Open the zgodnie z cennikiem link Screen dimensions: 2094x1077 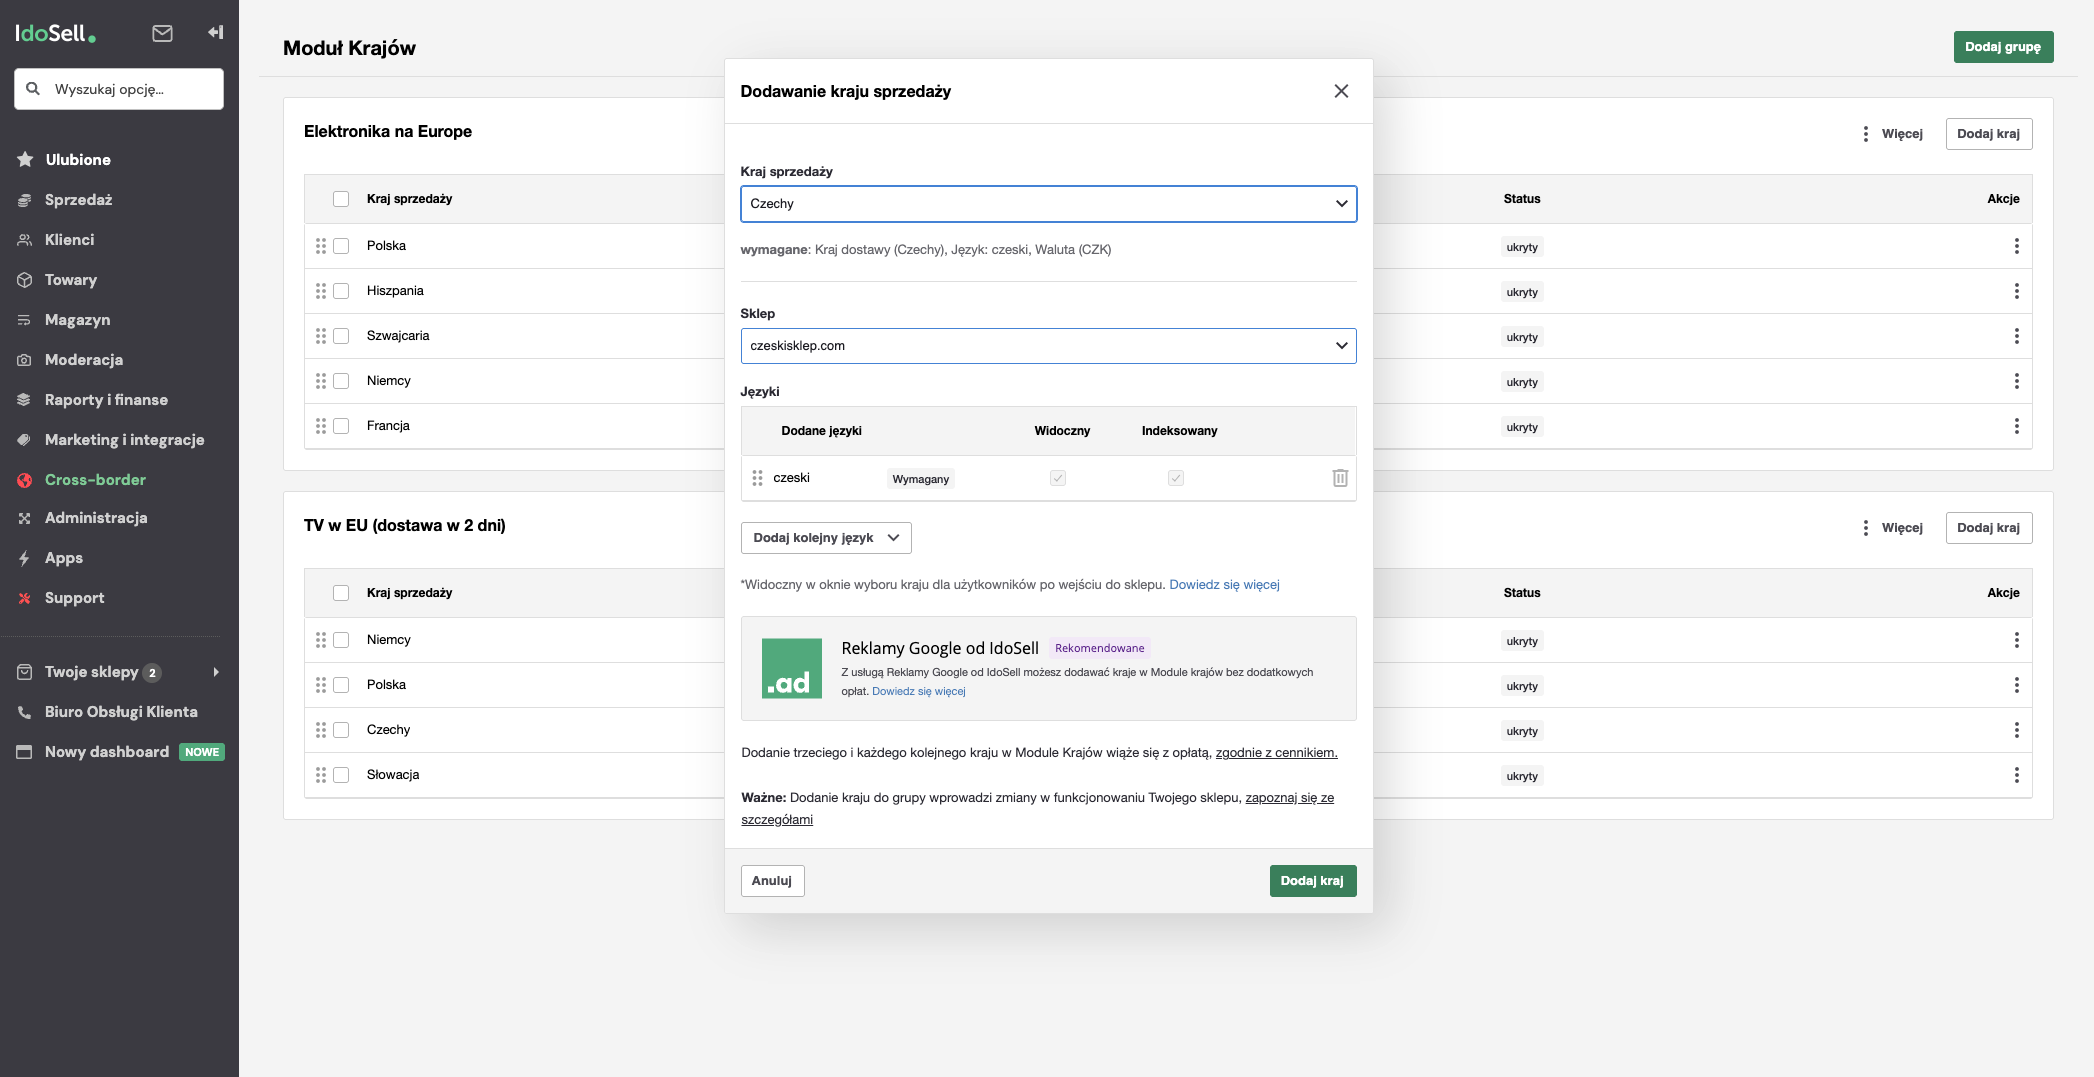tap(1276, 753)
